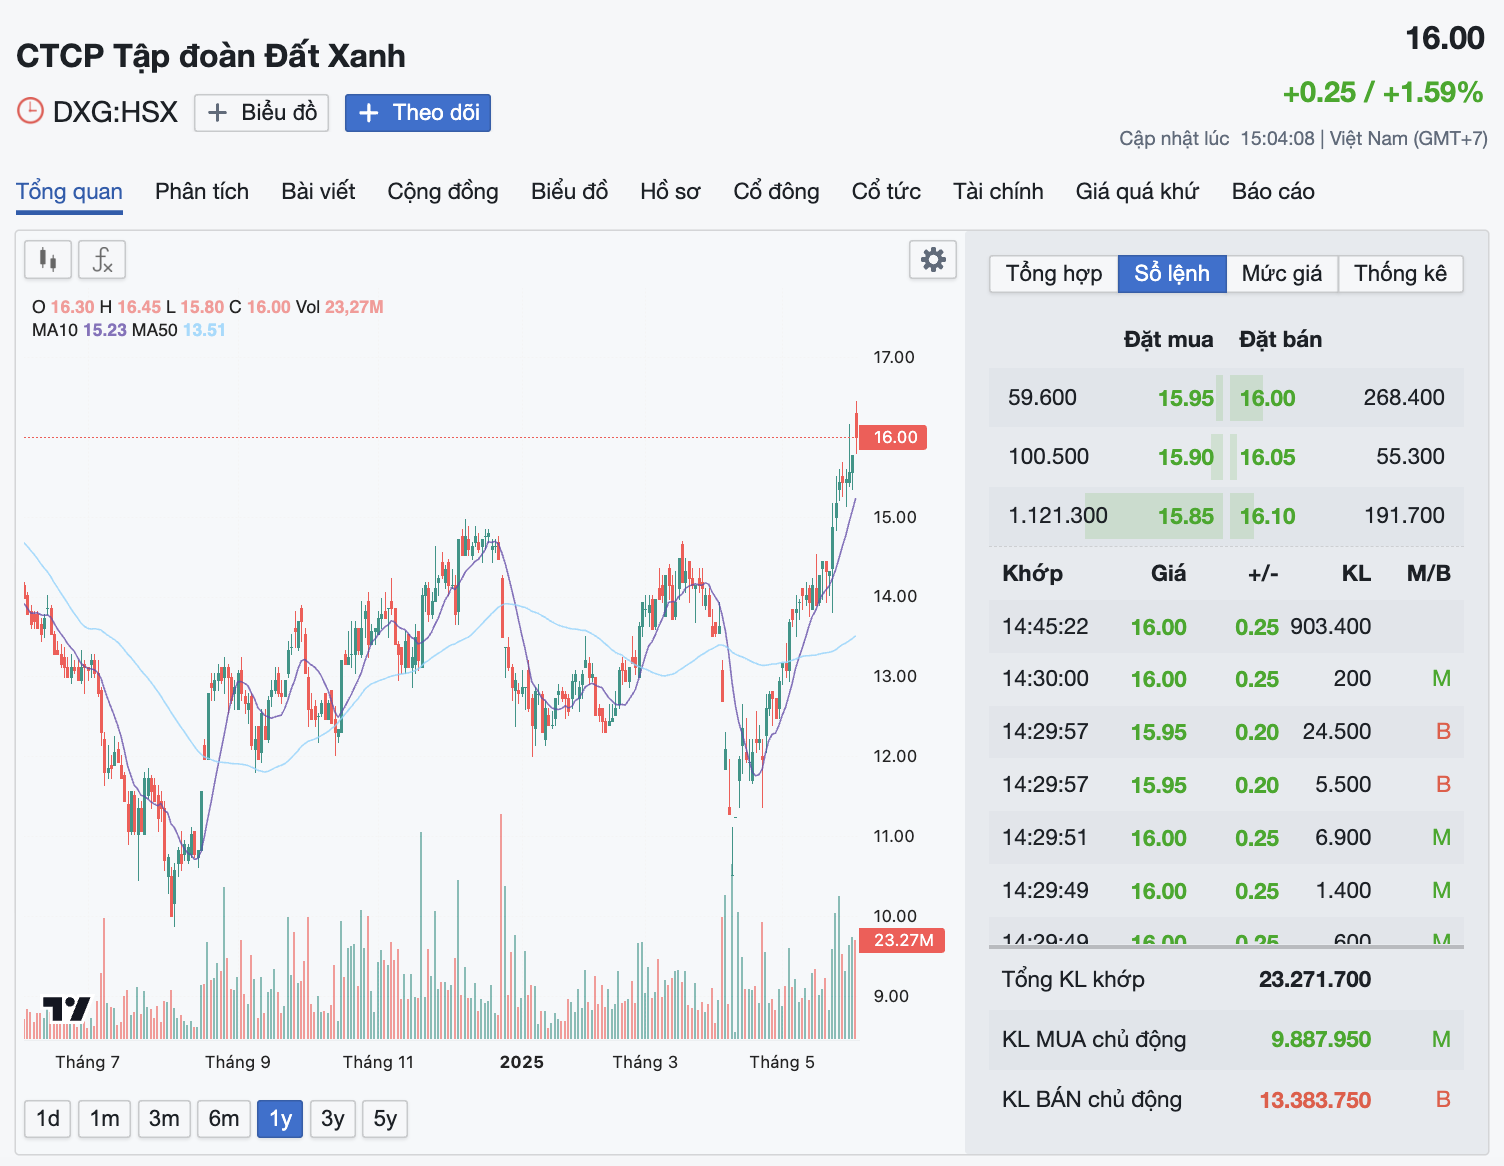Click the TradingView logo on chart

point(66,1008)
